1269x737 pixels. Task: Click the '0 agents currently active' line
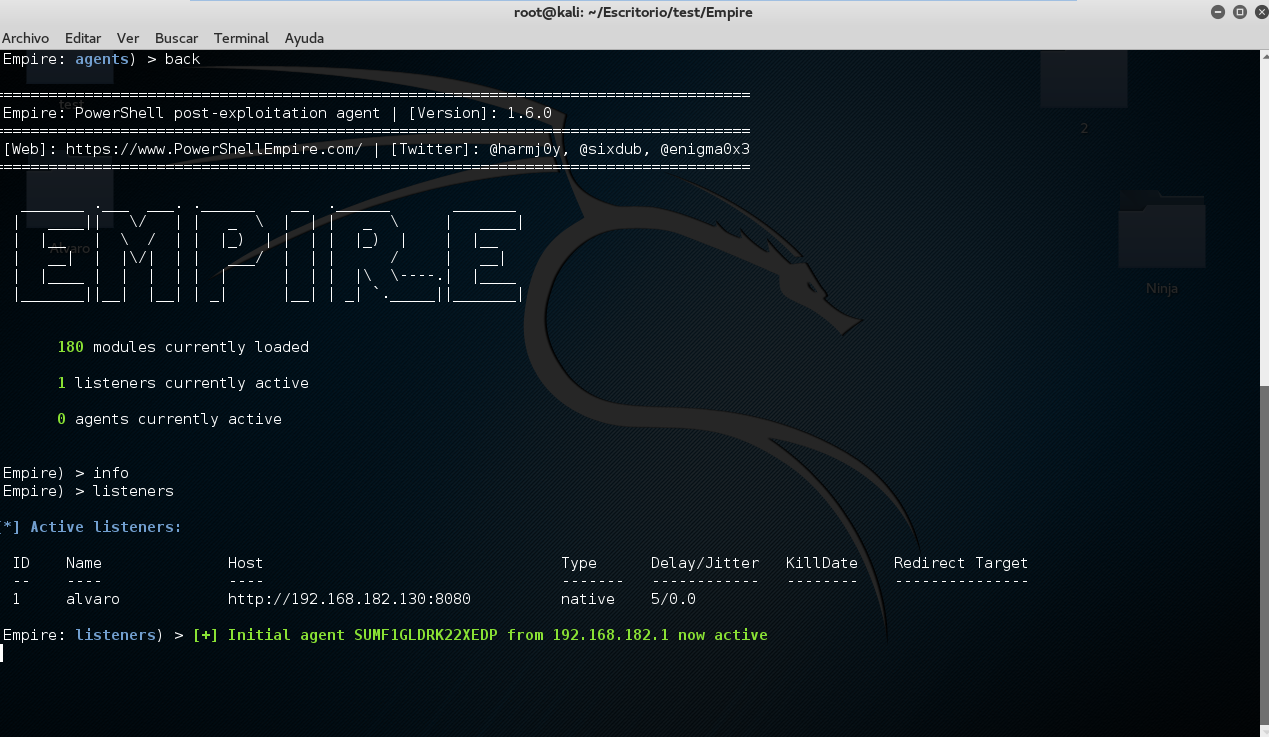coord(169,419)
